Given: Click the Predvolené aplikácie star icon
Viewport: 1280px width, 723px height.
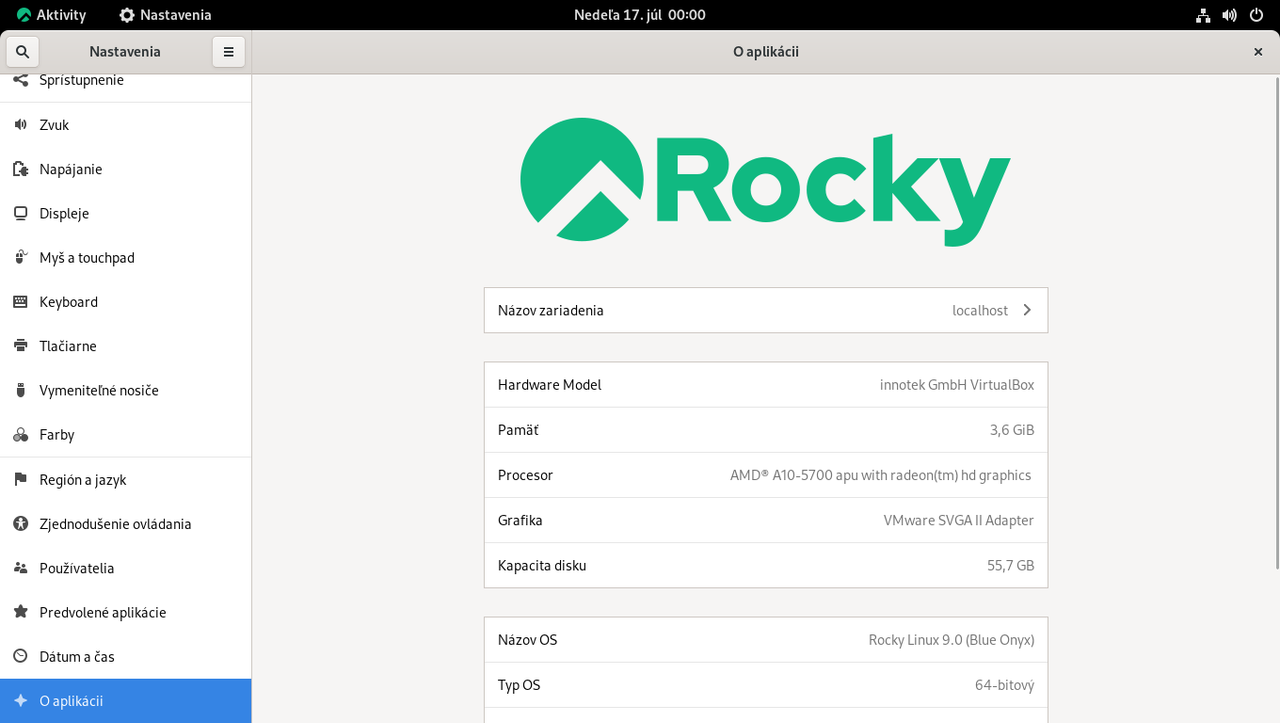Looking at the screenshot, I should tap(21, 612).
